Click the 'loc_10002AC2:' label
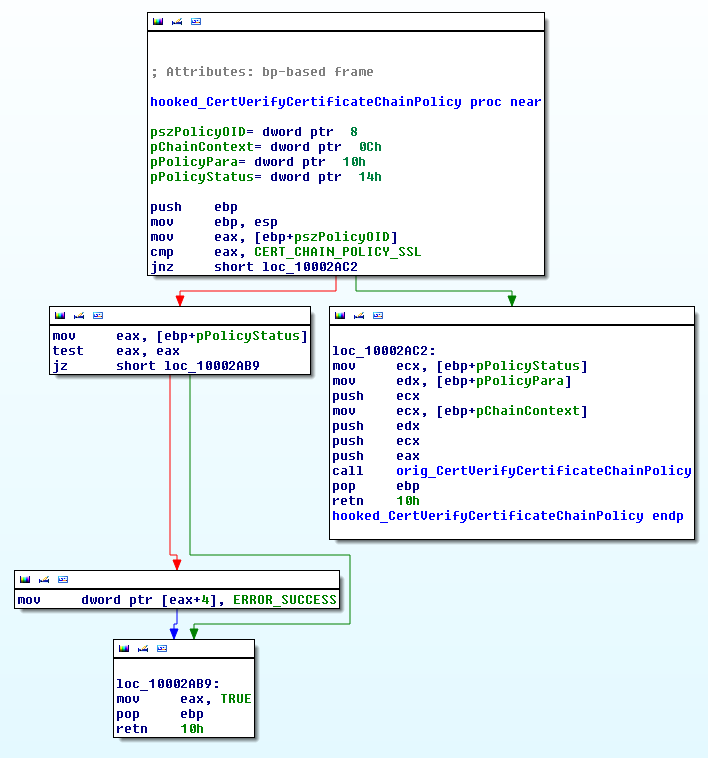This screenshot has height=758, width=708. pos(384,351)
